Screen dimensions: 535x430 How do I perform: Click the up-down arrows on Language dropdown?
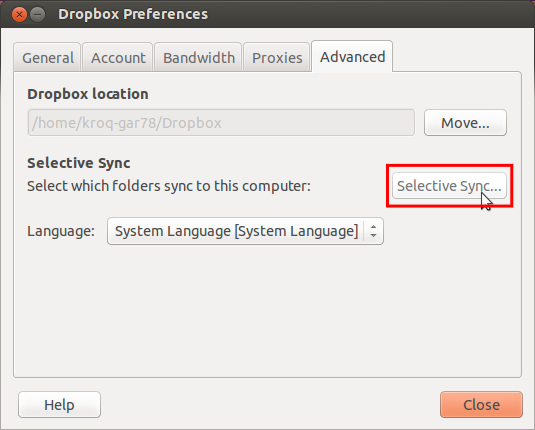[x=374, y=231]
